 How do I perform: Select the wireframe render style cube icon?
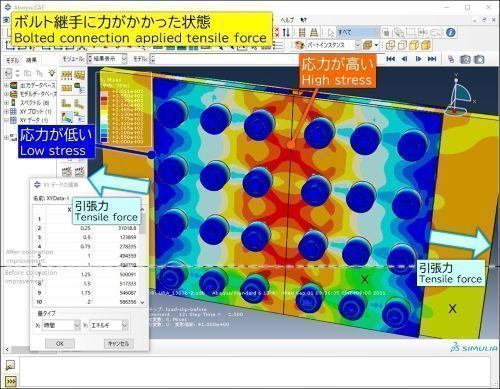[x=390, y=45]
